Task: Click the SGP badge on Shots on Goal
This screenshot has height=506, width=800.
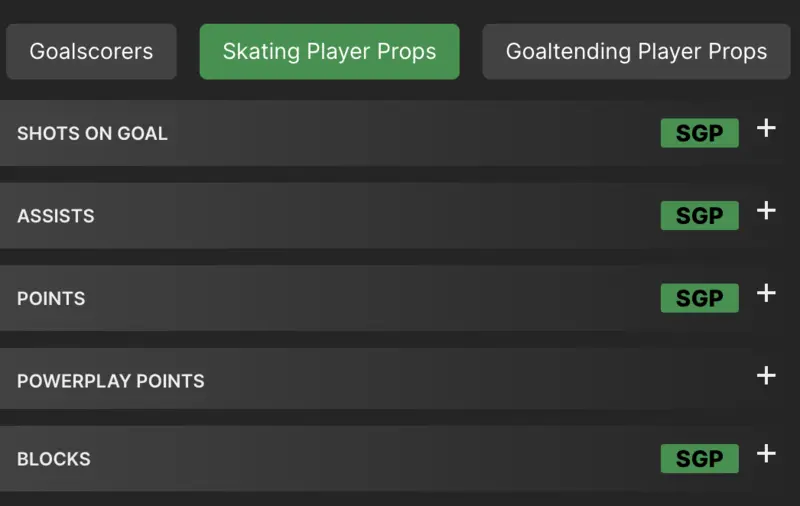Action: 699,133
